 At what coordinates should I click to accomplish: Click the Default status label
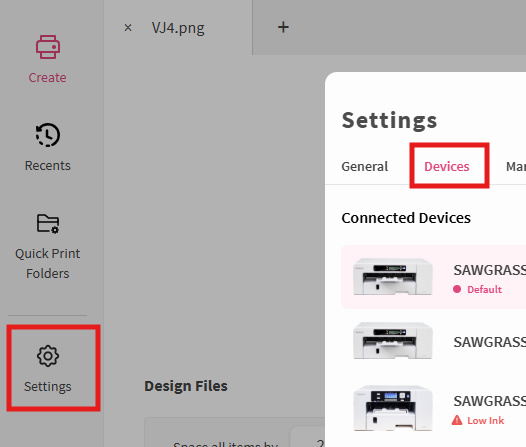pyautogui.click(x=484, y=289)
